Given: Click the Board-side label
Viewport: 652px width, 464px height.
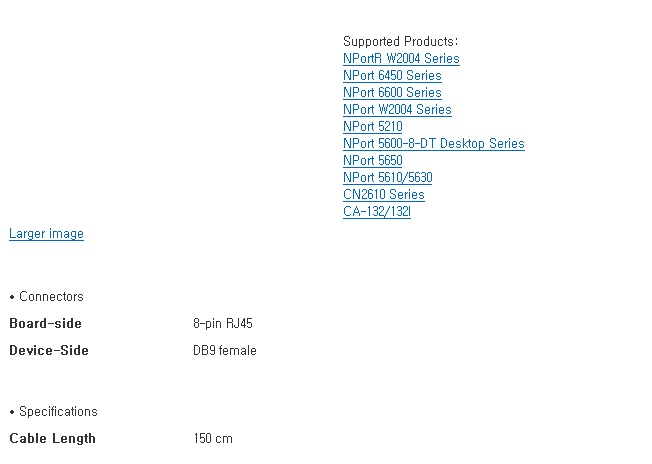Looking at the screenshot, I should click(45, 324).
